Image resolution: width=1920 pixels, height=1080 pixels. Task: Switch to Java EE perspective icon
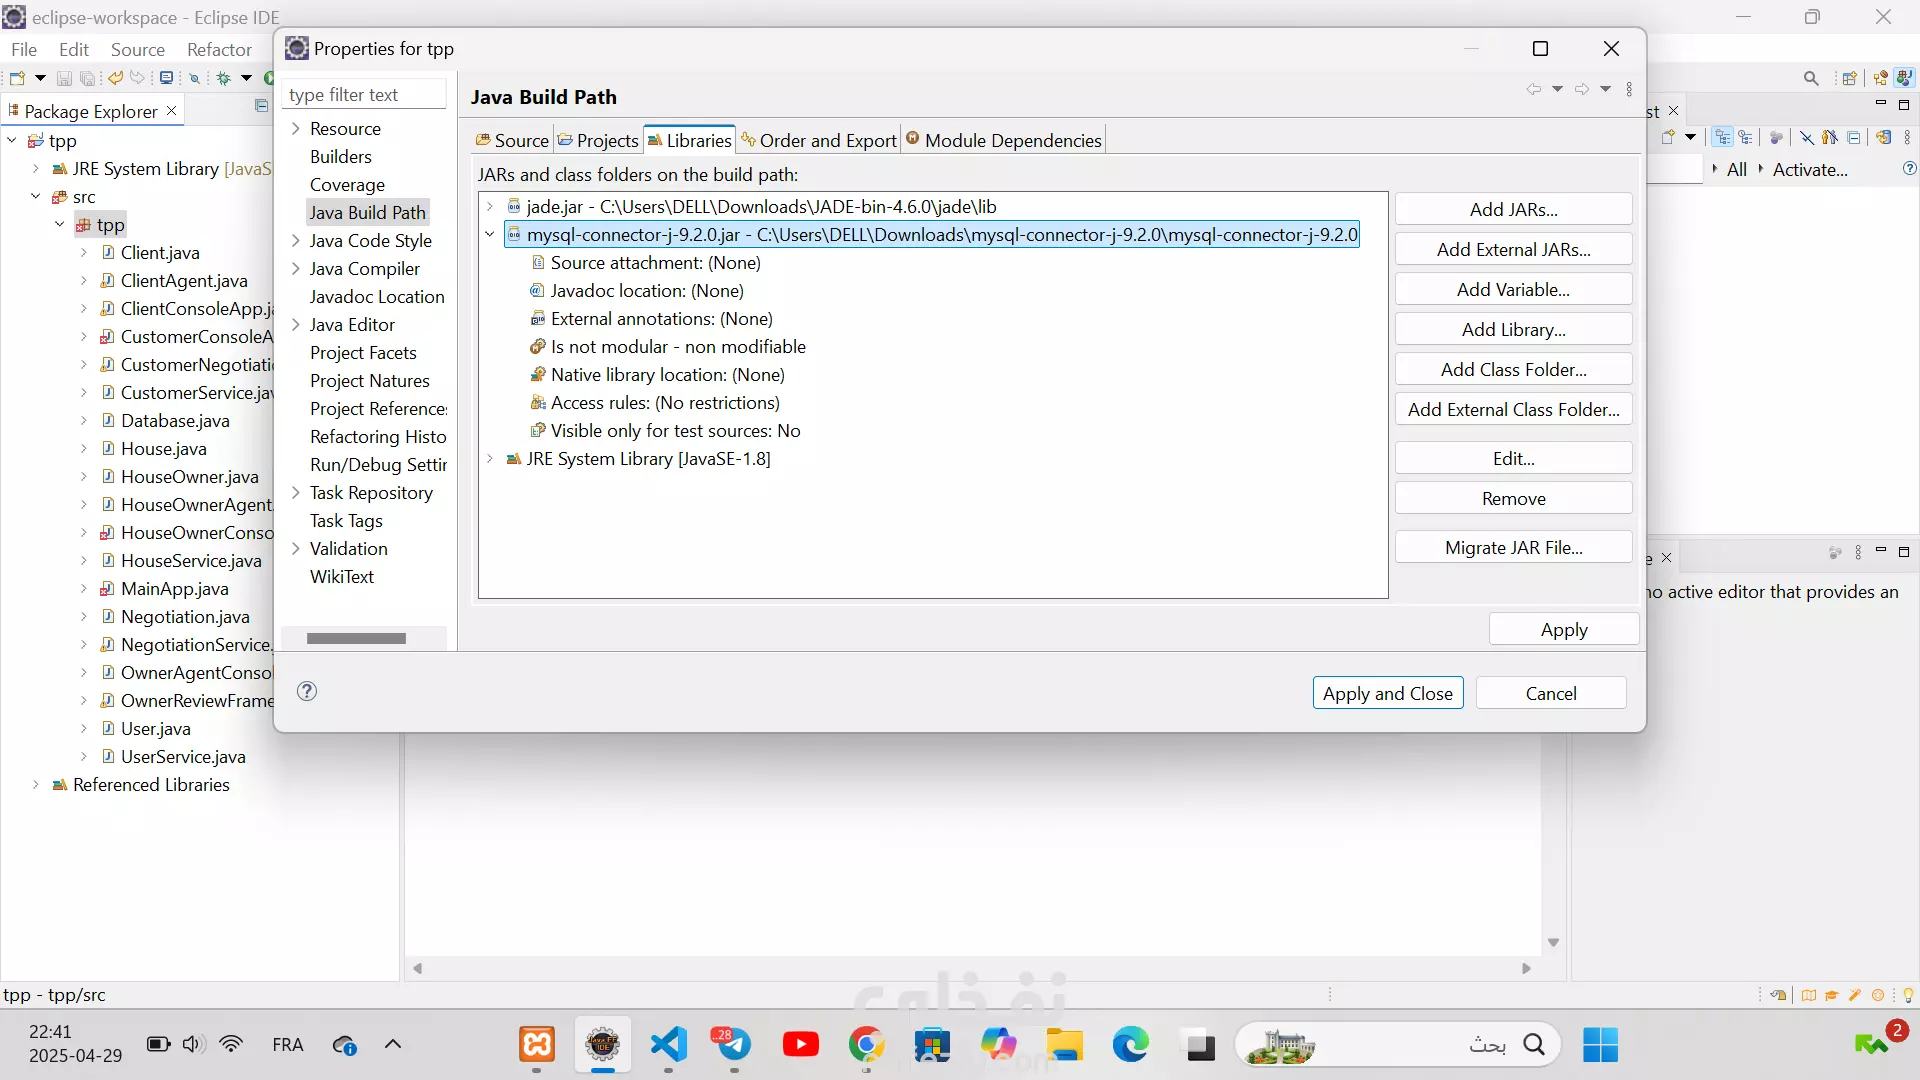point(1881,78)
